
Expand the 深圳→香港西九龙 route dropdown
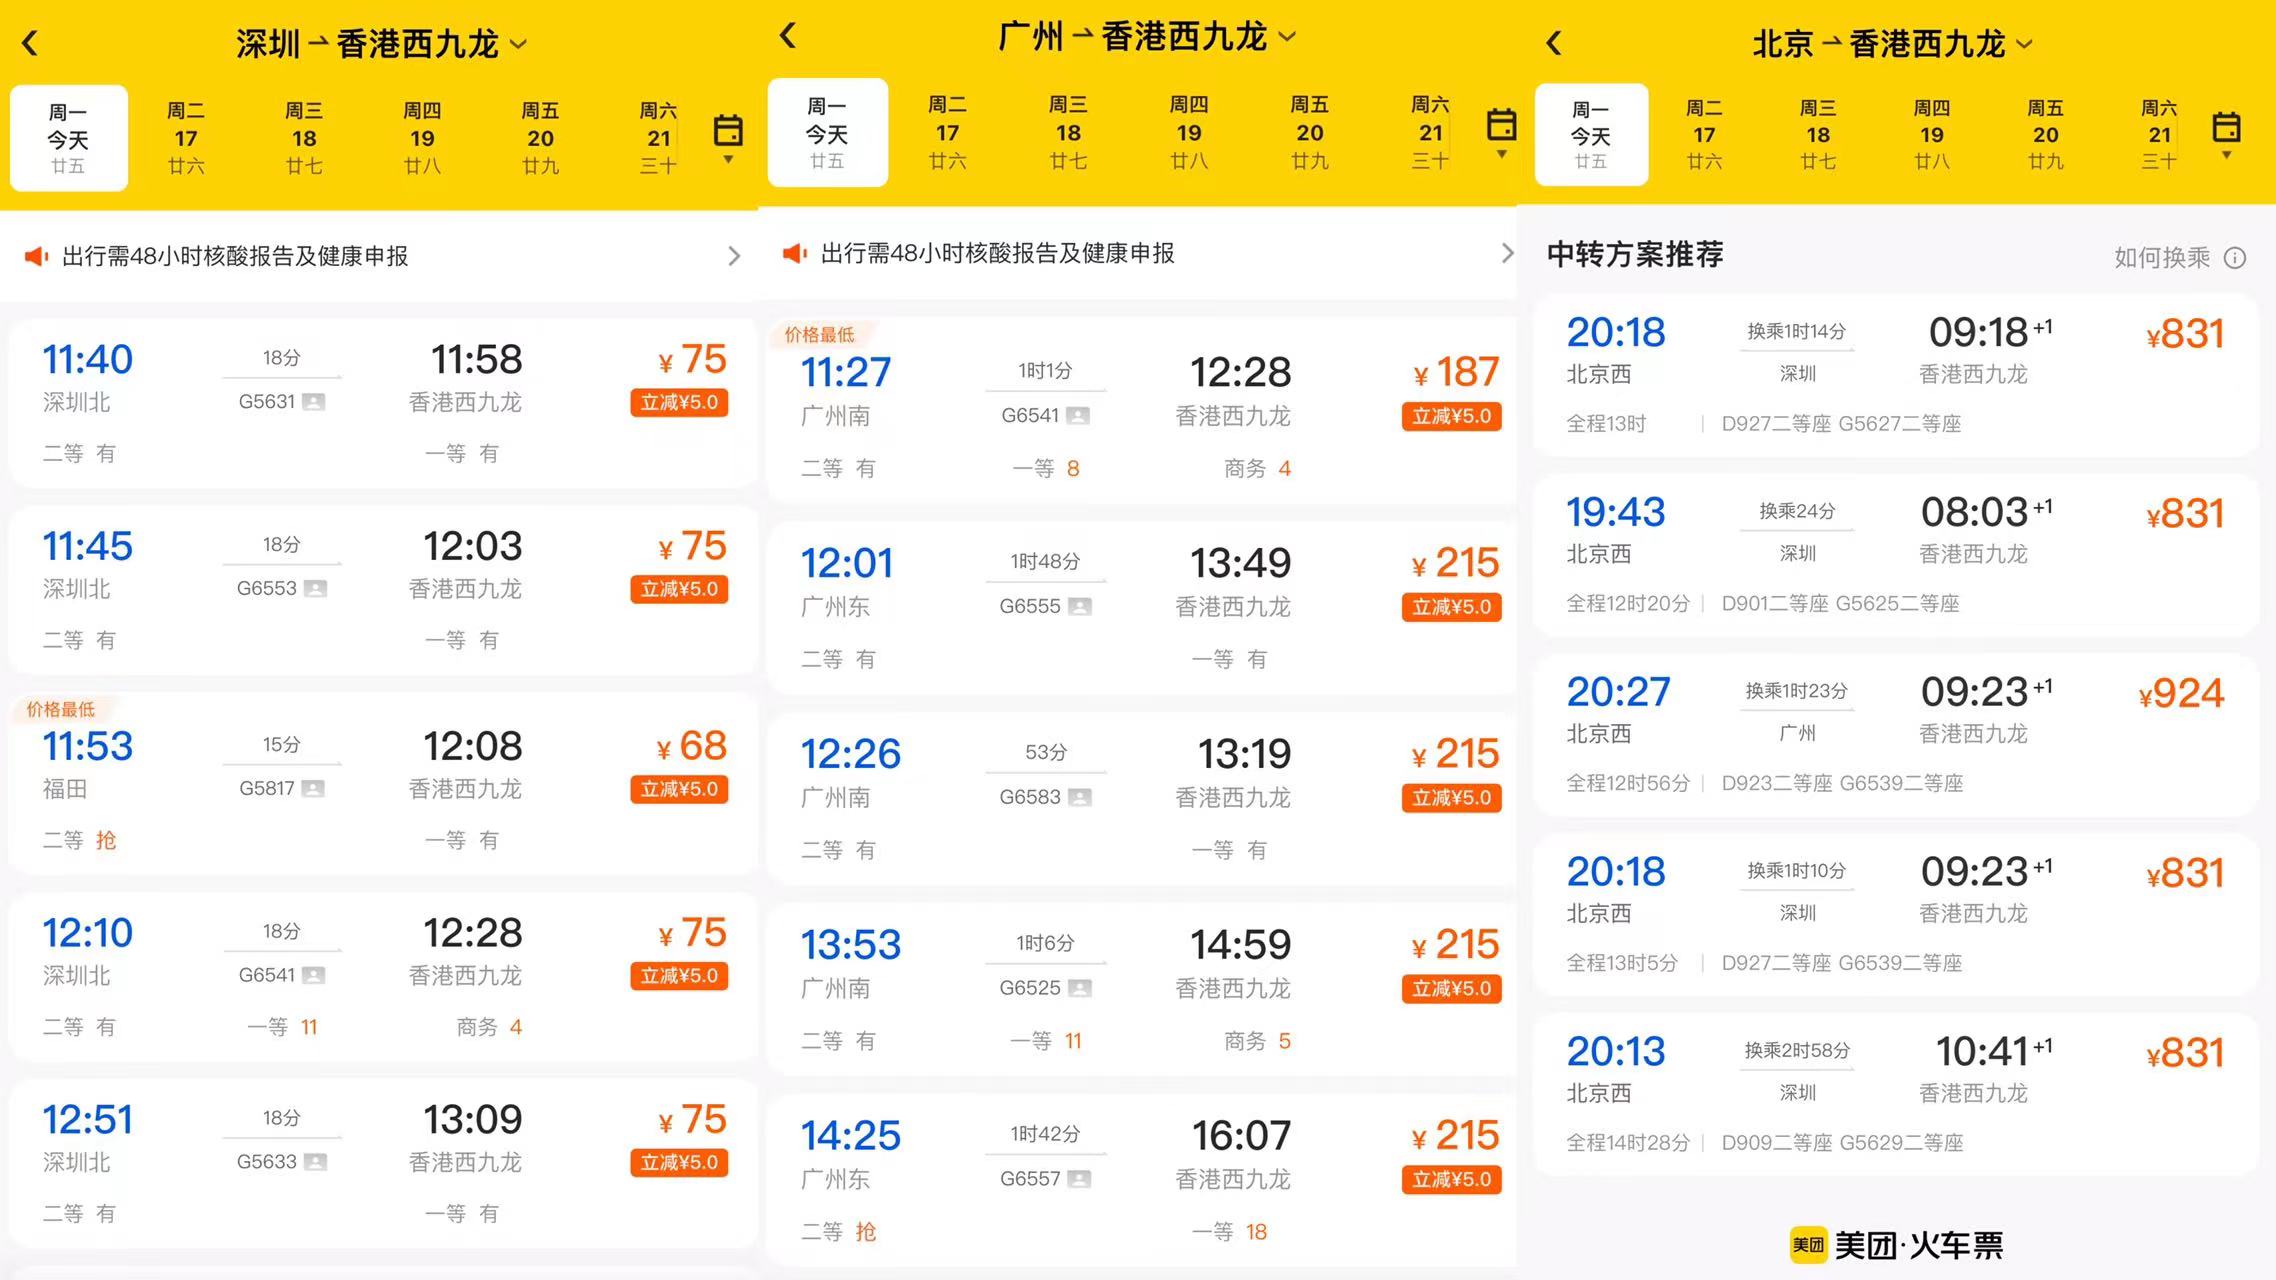point(519,44)
